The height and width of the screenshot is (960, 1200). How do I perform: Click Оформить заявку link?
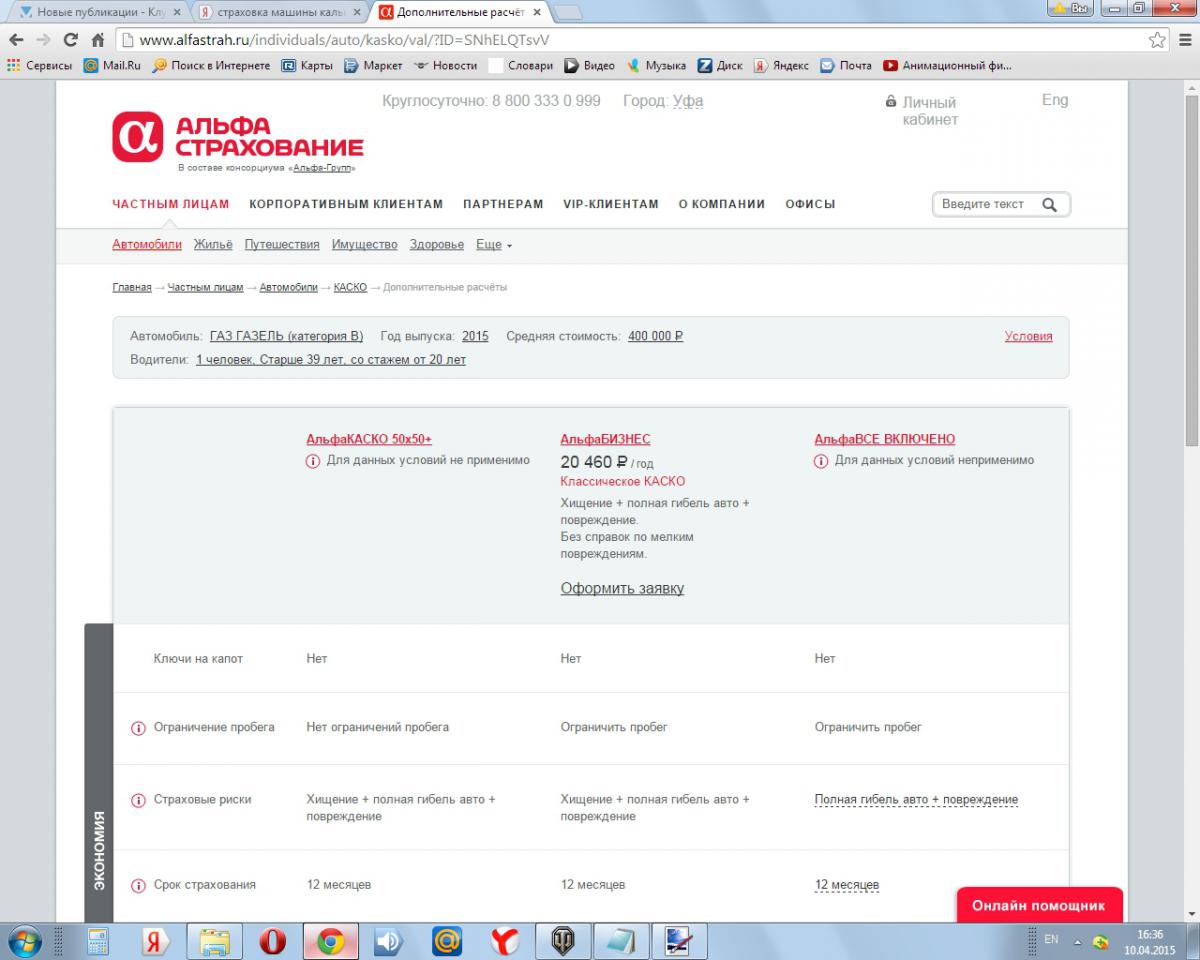[x=622, y=588]
